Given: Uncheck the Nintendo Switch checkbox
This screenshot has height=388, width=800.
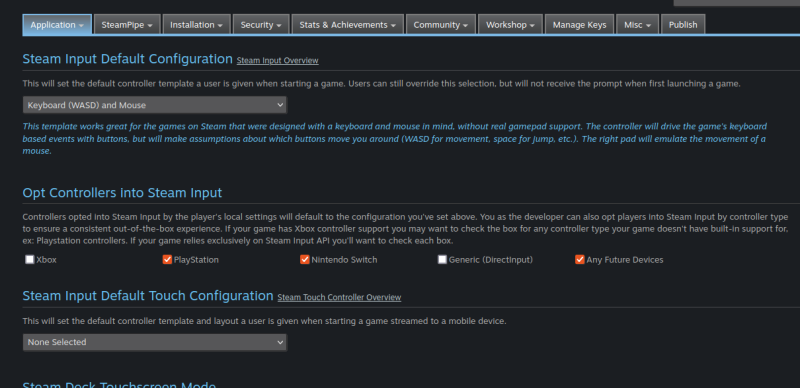Looking at the screenshot, I should 305,259.
